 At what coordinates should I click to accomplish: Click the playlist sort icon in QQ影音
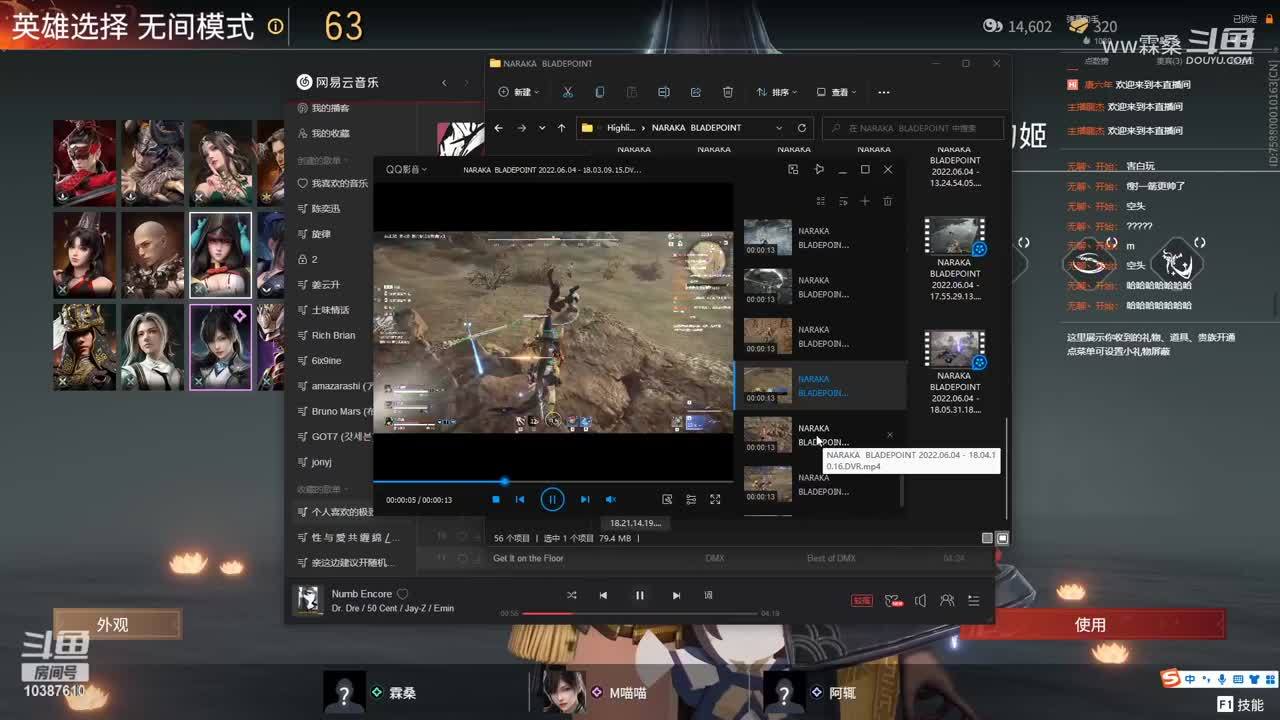843,201
